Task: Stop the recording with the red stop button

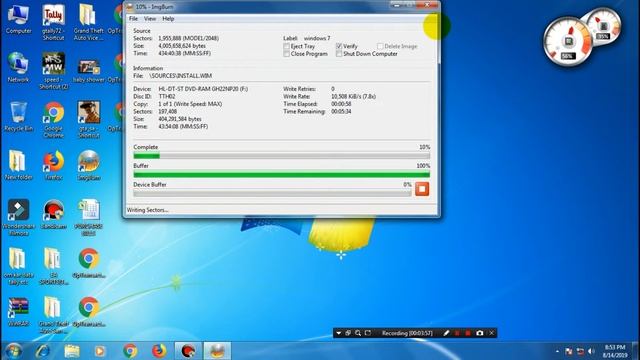Action: [x=468, y=333]
